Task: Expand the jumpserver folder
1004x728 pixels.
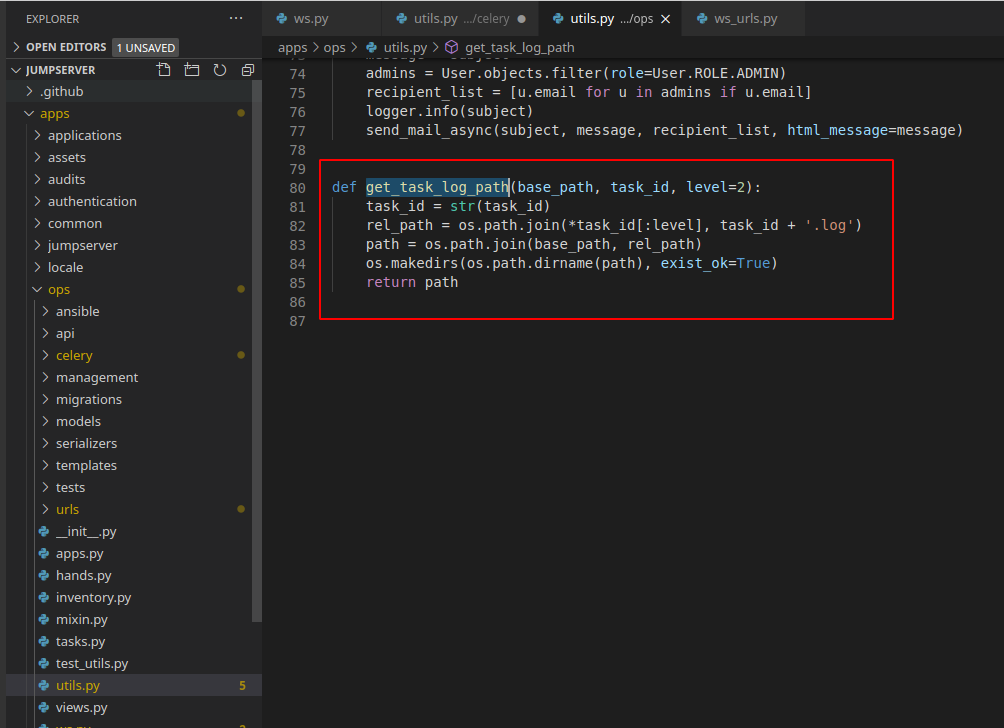Action: (x=37, y=245)
